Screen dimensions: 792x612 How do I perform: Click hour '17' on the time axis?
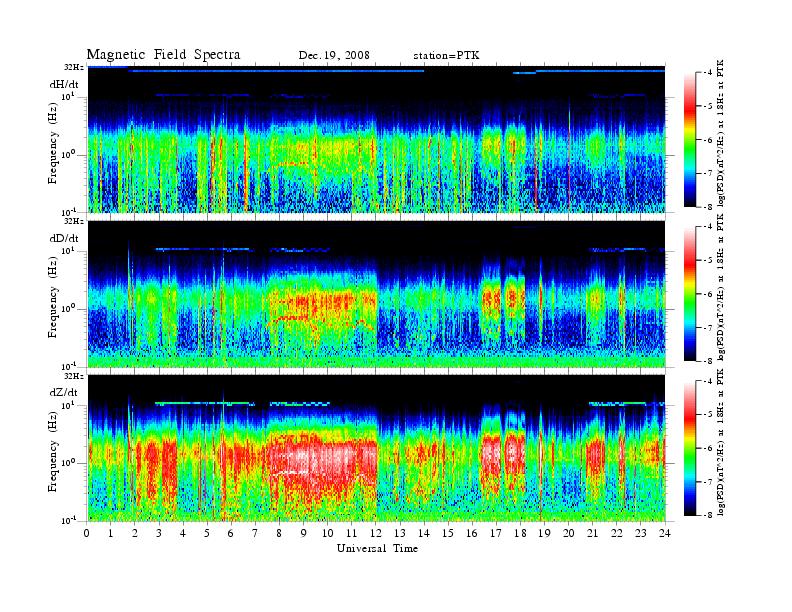496,533
